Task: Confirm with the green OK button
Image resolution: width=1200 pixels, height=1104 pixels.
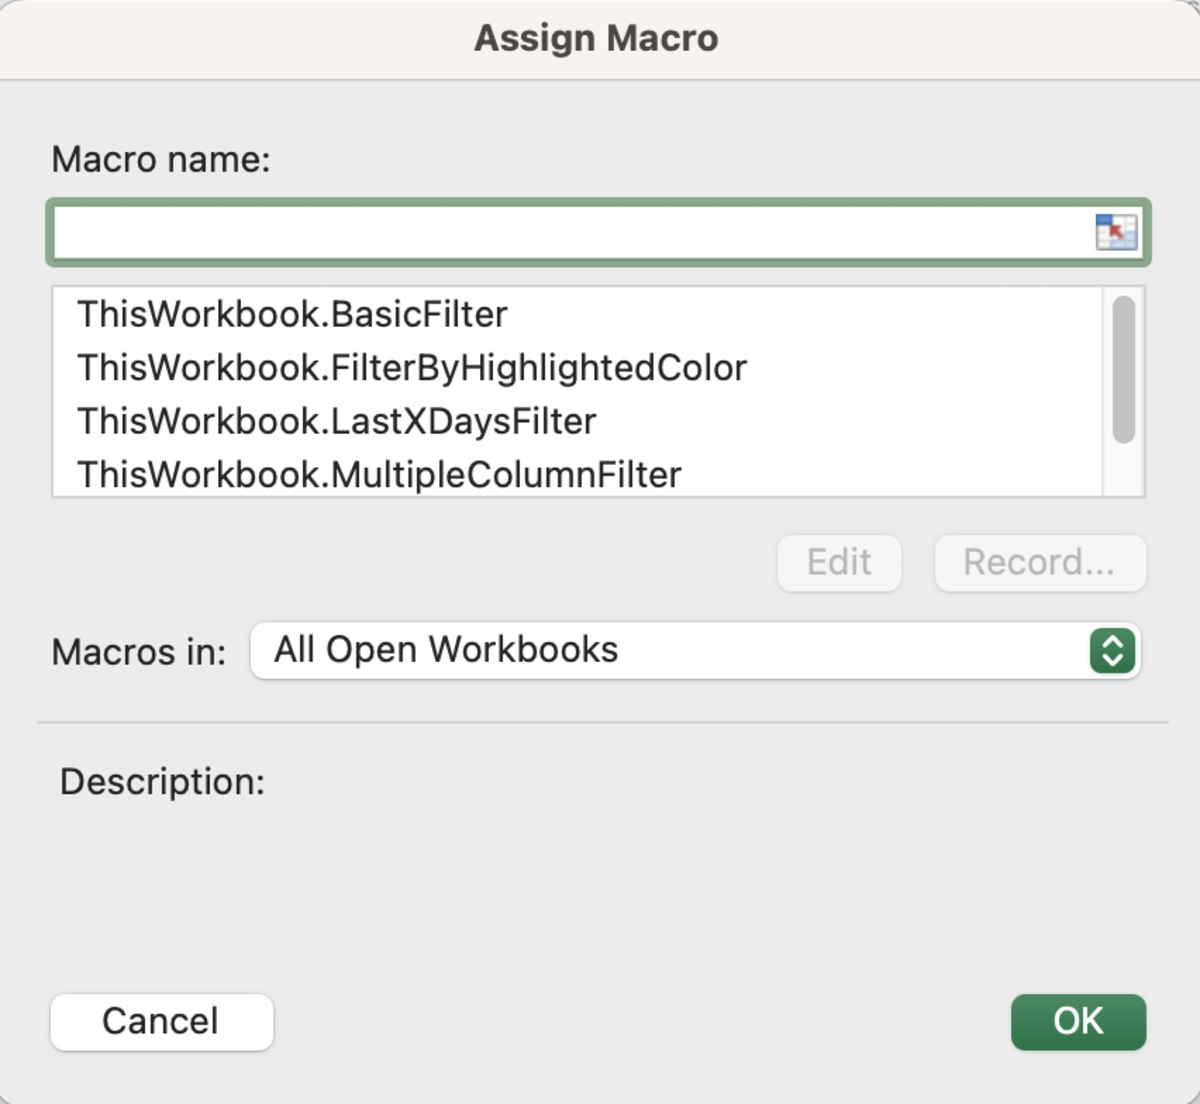Action: (x=1078, y=1022)
